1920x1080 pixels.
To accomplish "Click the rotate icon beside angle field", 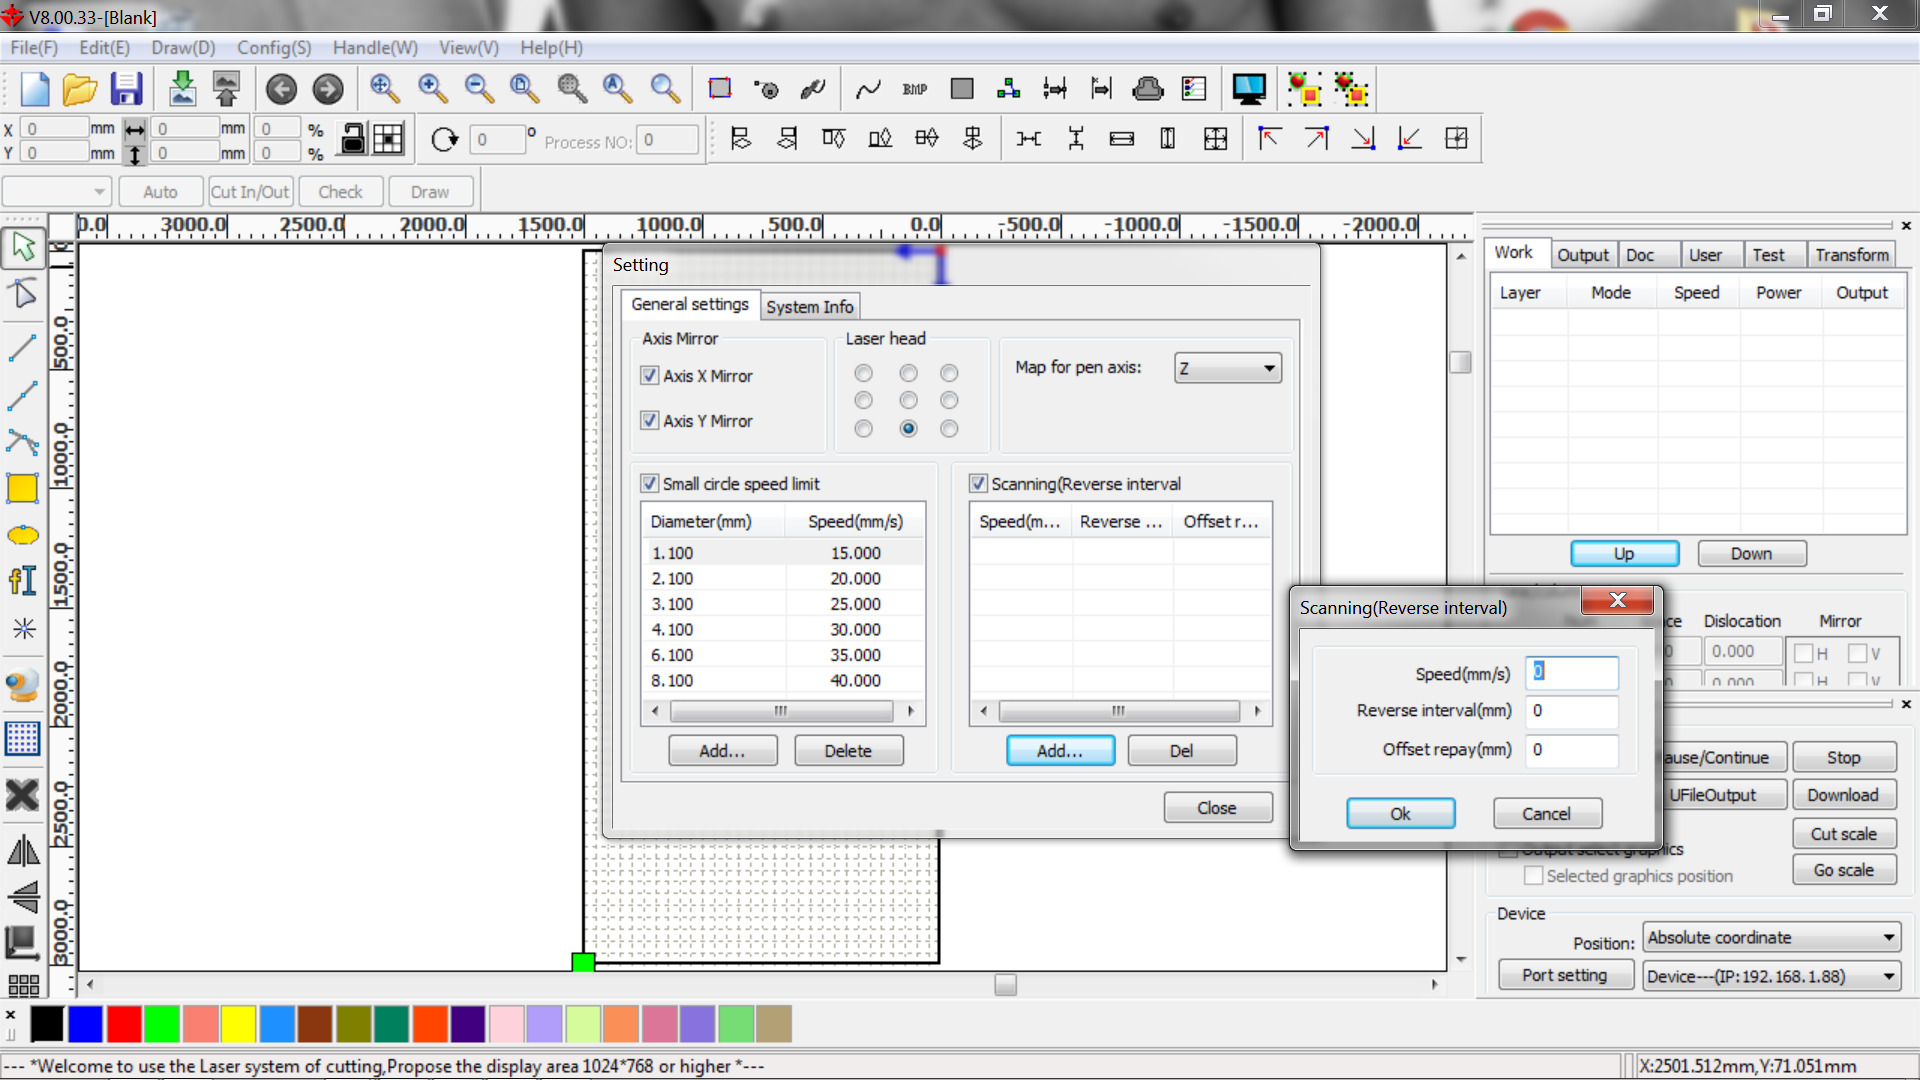I will (x=444, y=139).
